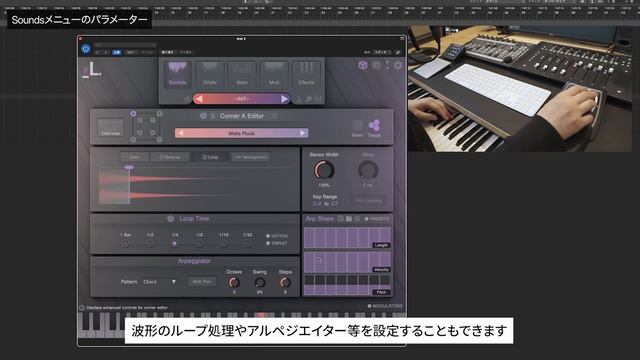This screenshot has height=360, width=640.
Task: Switch to the Orbits tab
Action: click(x=209, y=74)
